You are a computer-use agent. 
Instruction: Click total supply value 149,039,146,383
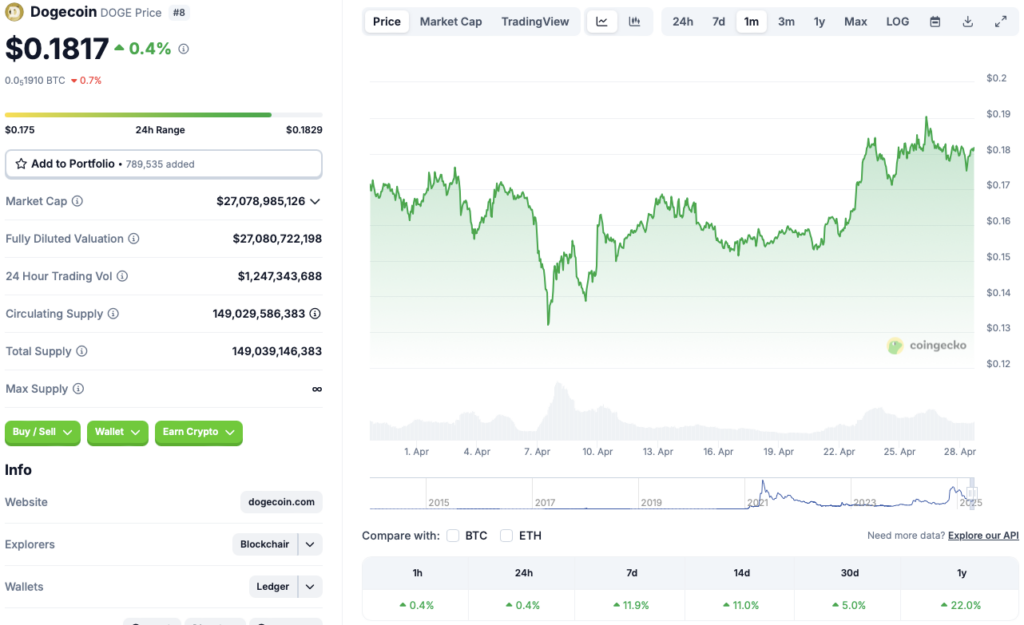(x=277, y=351)
